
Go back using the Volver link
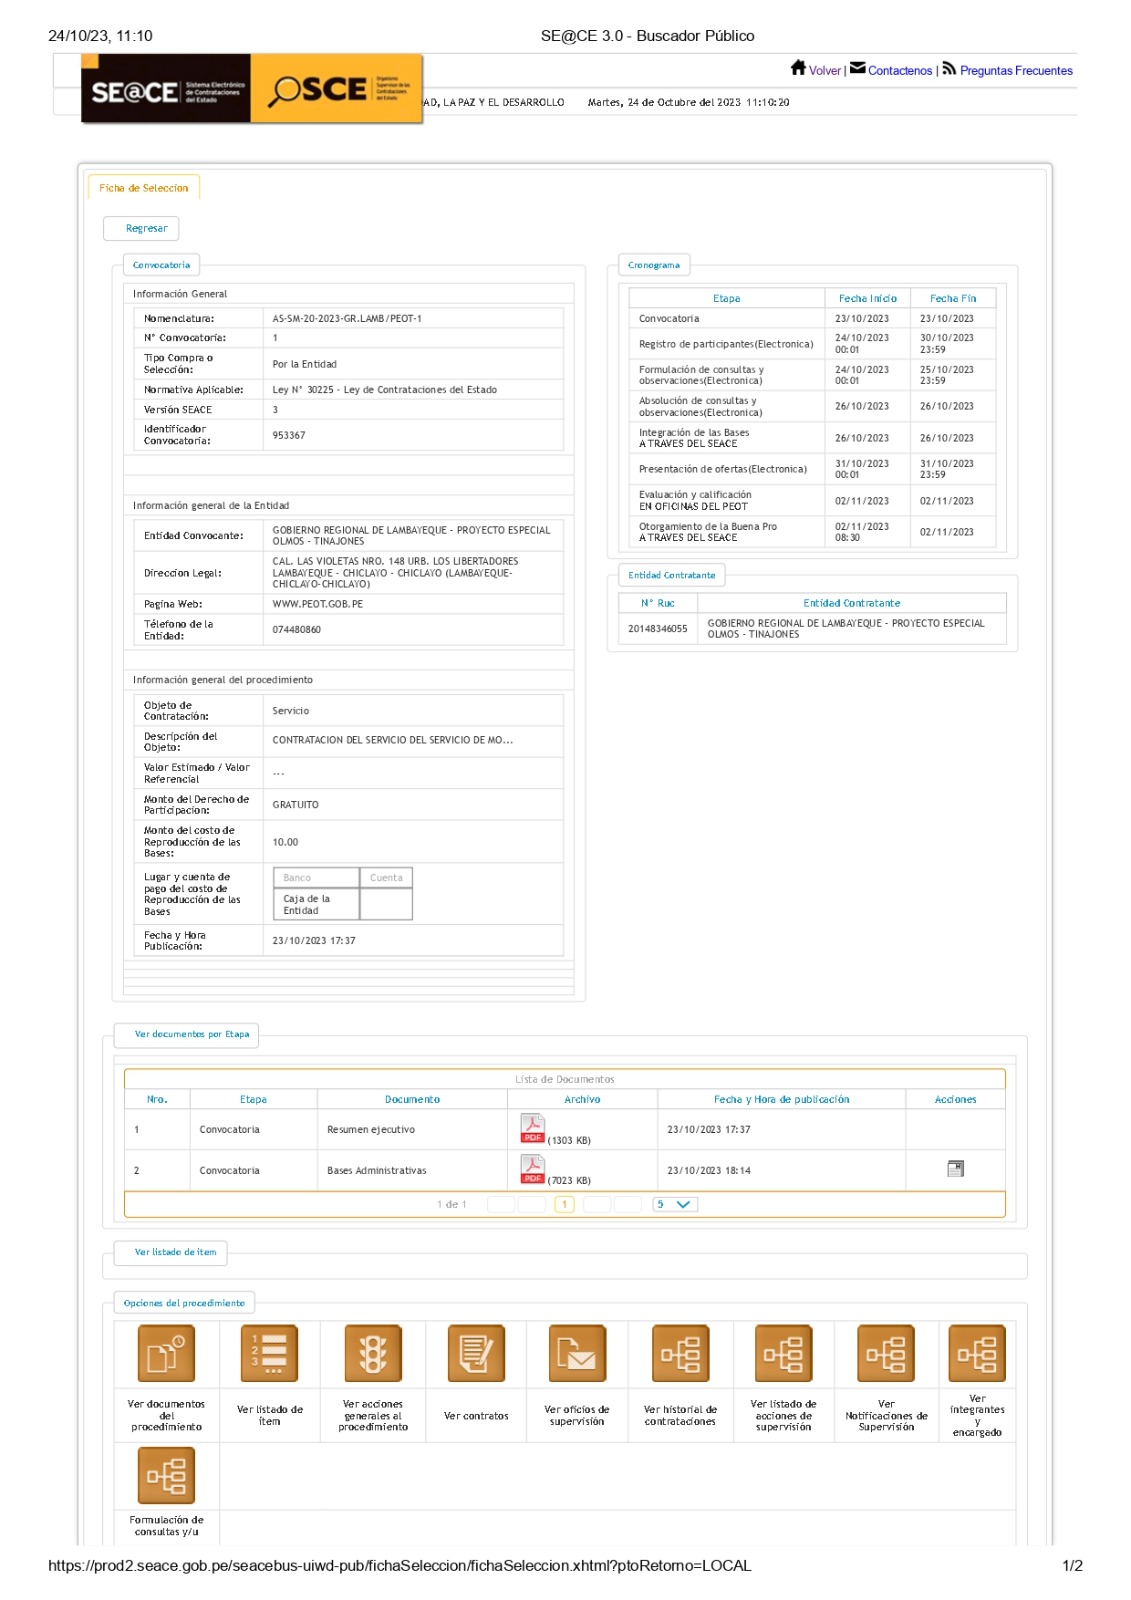coord(824,71)
